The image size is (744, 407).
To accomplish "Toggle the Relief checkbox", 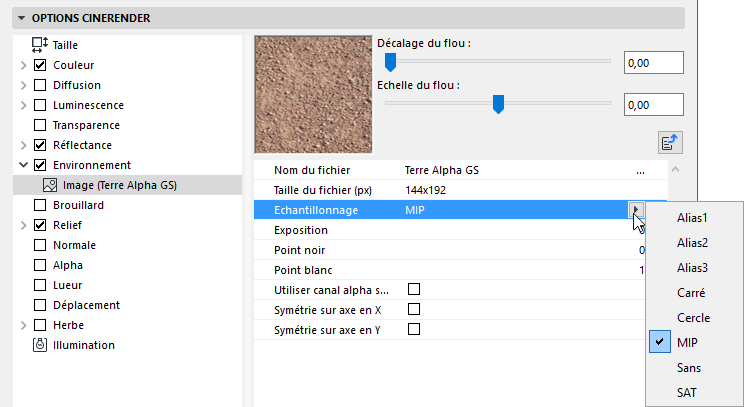I will click(40, 225).
